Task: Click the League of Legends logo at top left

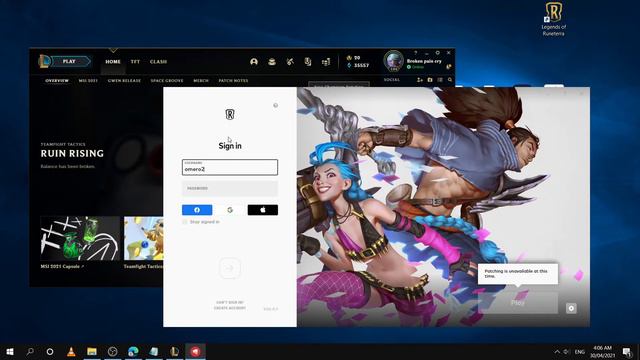Action: (x=44, y=62)
